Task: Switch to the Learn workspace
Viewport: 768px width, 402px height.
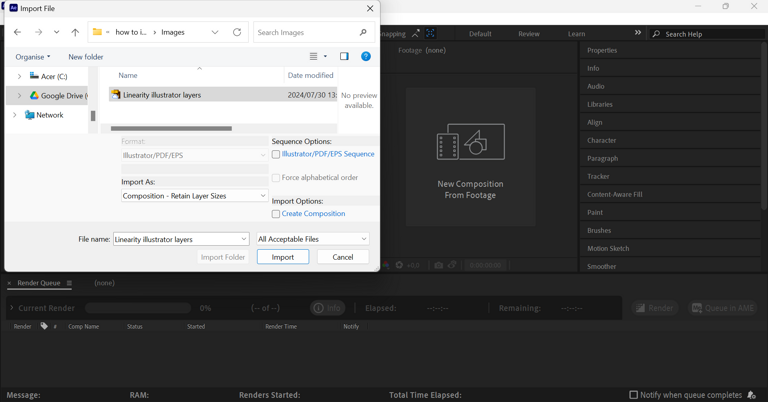Action: (x=576, y=34)
